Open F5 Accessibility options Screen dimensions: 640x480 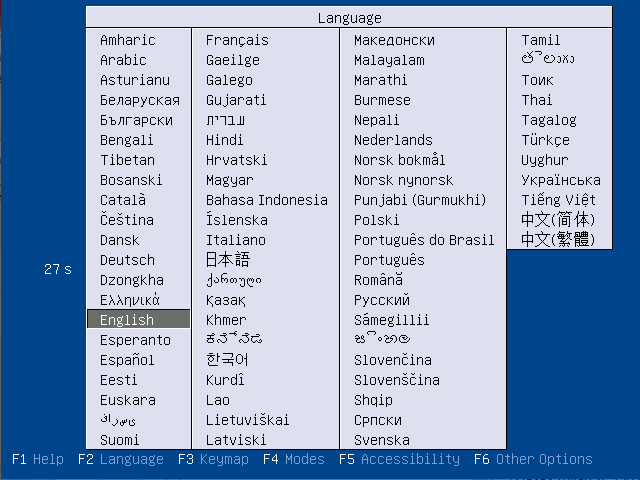(x=400, y=459)
